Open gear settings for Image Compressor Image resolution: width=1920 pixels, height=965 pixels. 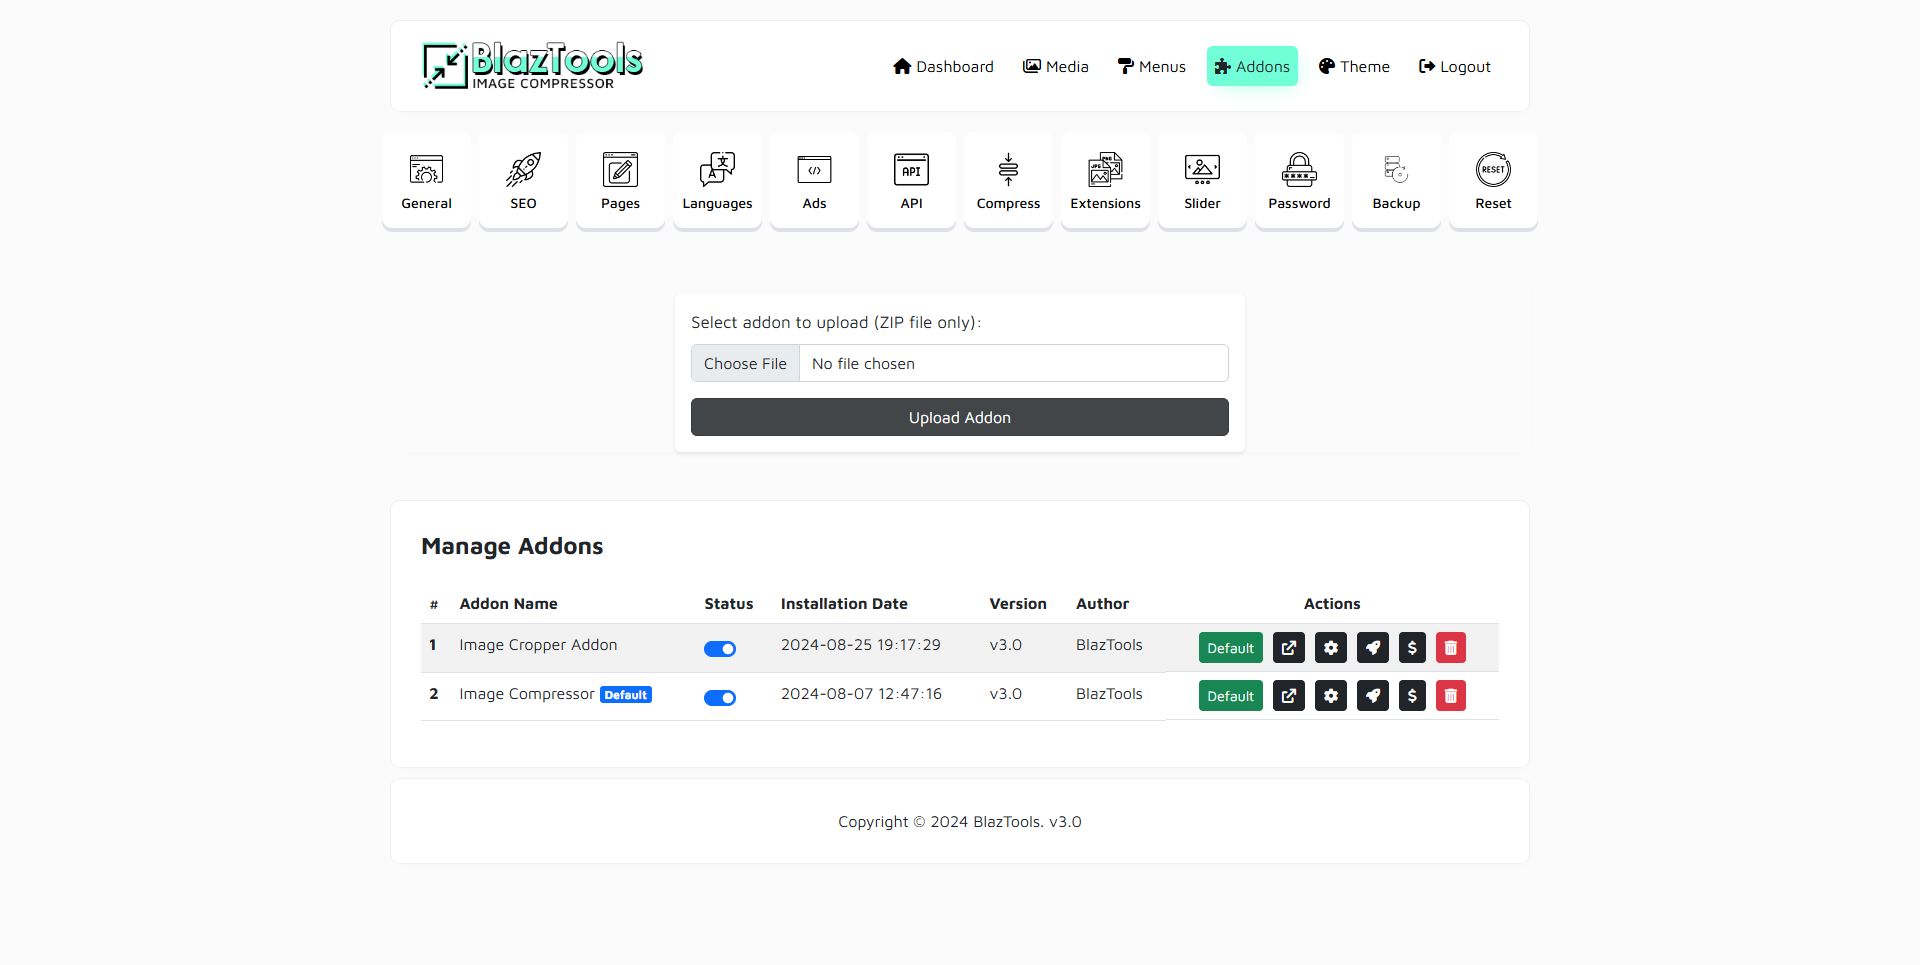(1331, 696)
